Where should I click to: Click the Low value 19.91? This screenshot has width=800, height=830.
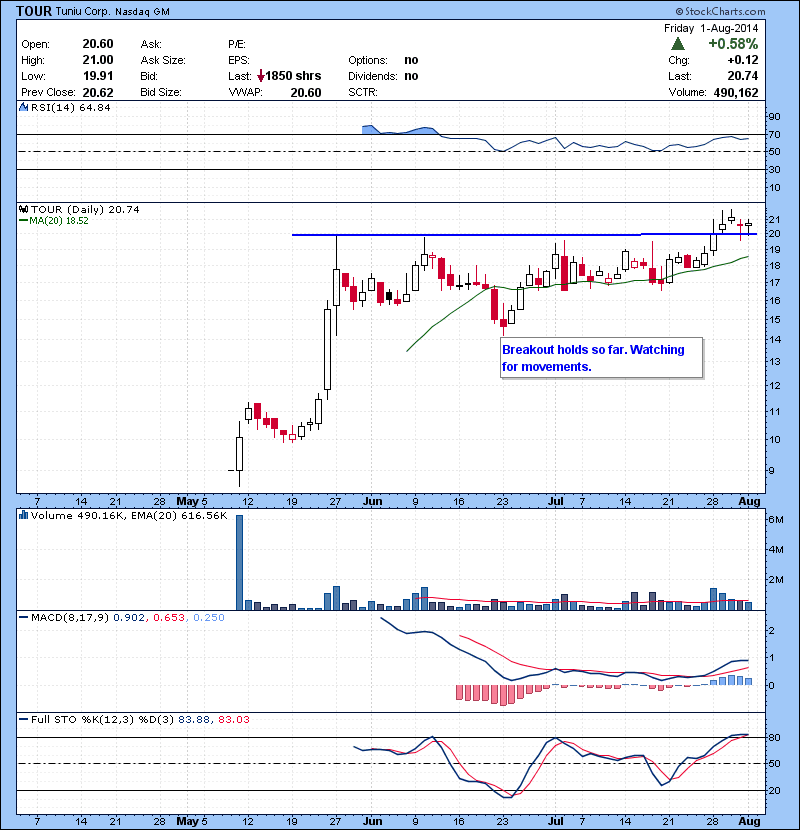(98, 76)
